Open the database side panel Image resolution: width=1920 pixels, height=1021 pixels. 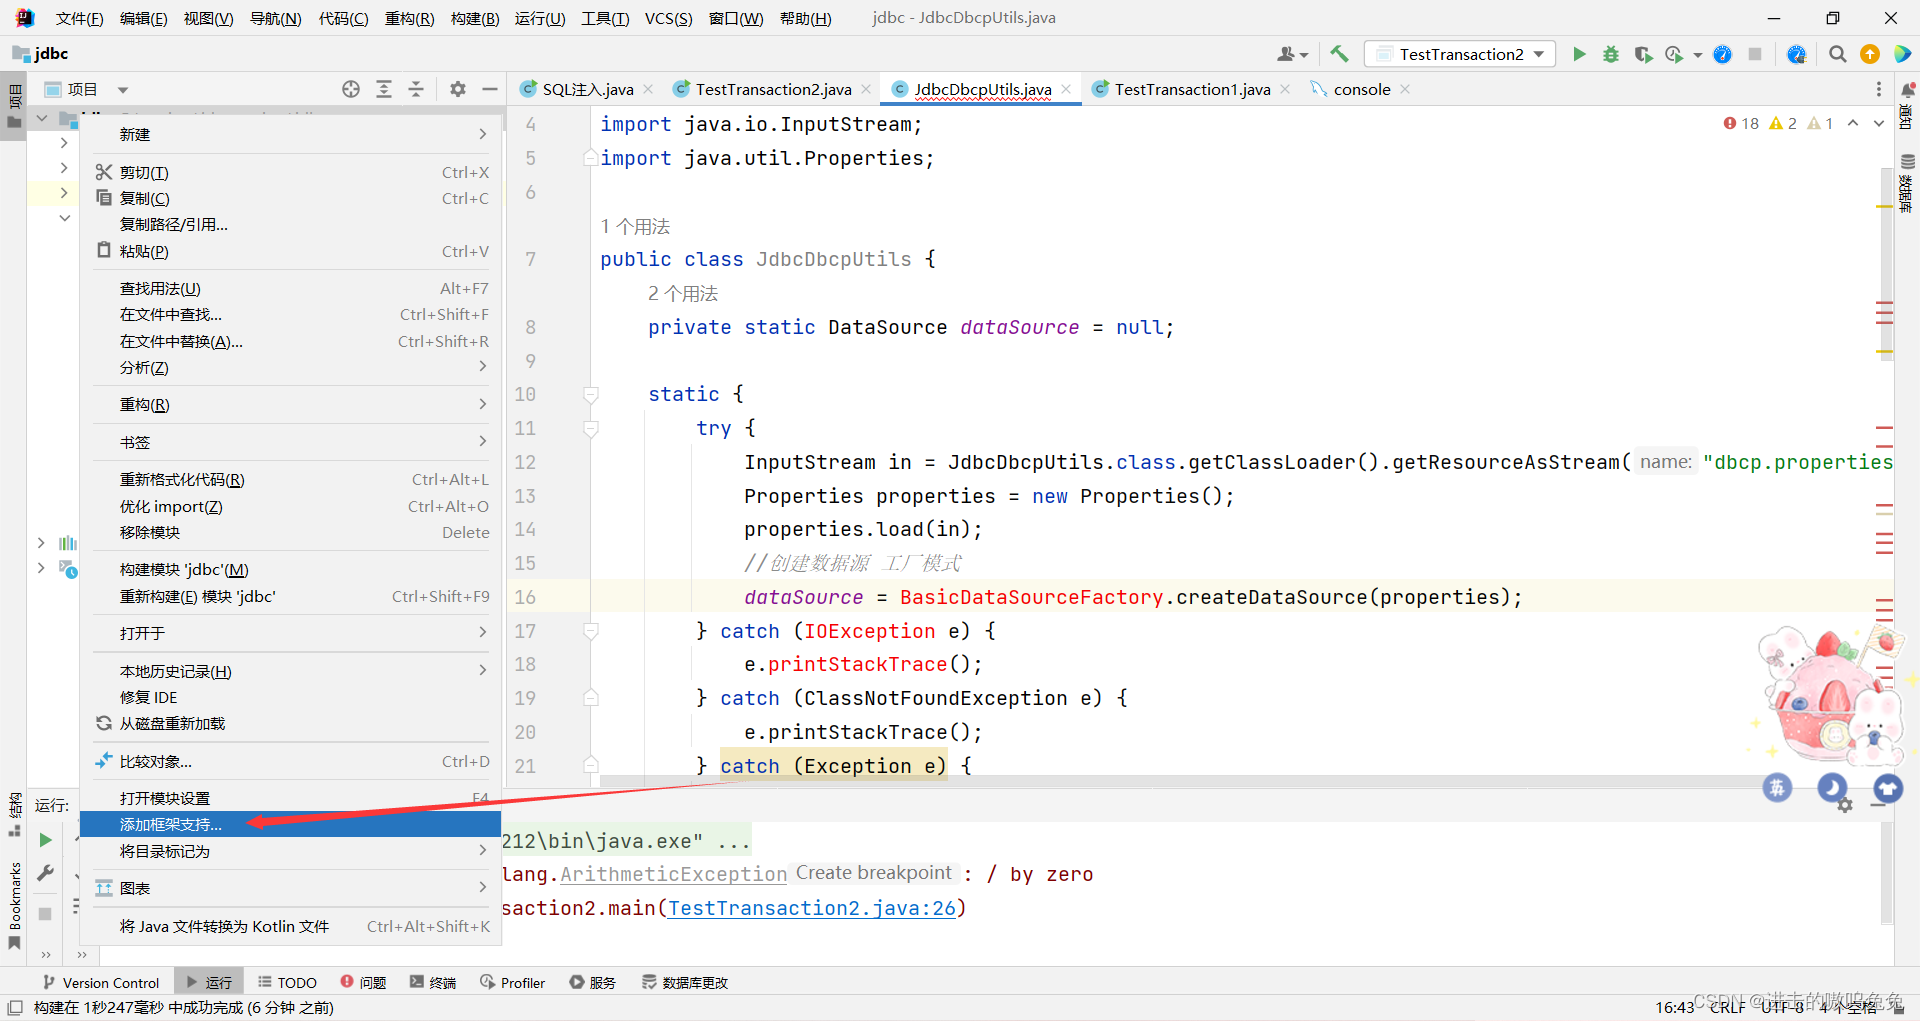pos(1907,183)
